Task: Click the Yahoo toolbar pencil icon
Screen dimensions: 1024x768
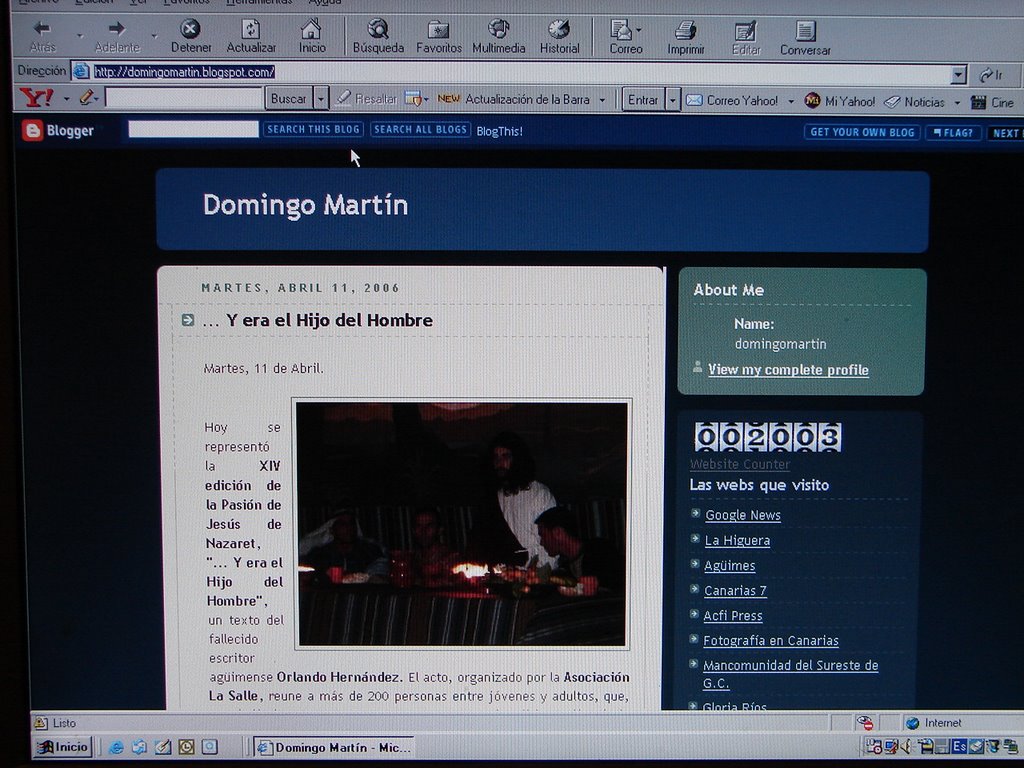Action: click(87, 98)
